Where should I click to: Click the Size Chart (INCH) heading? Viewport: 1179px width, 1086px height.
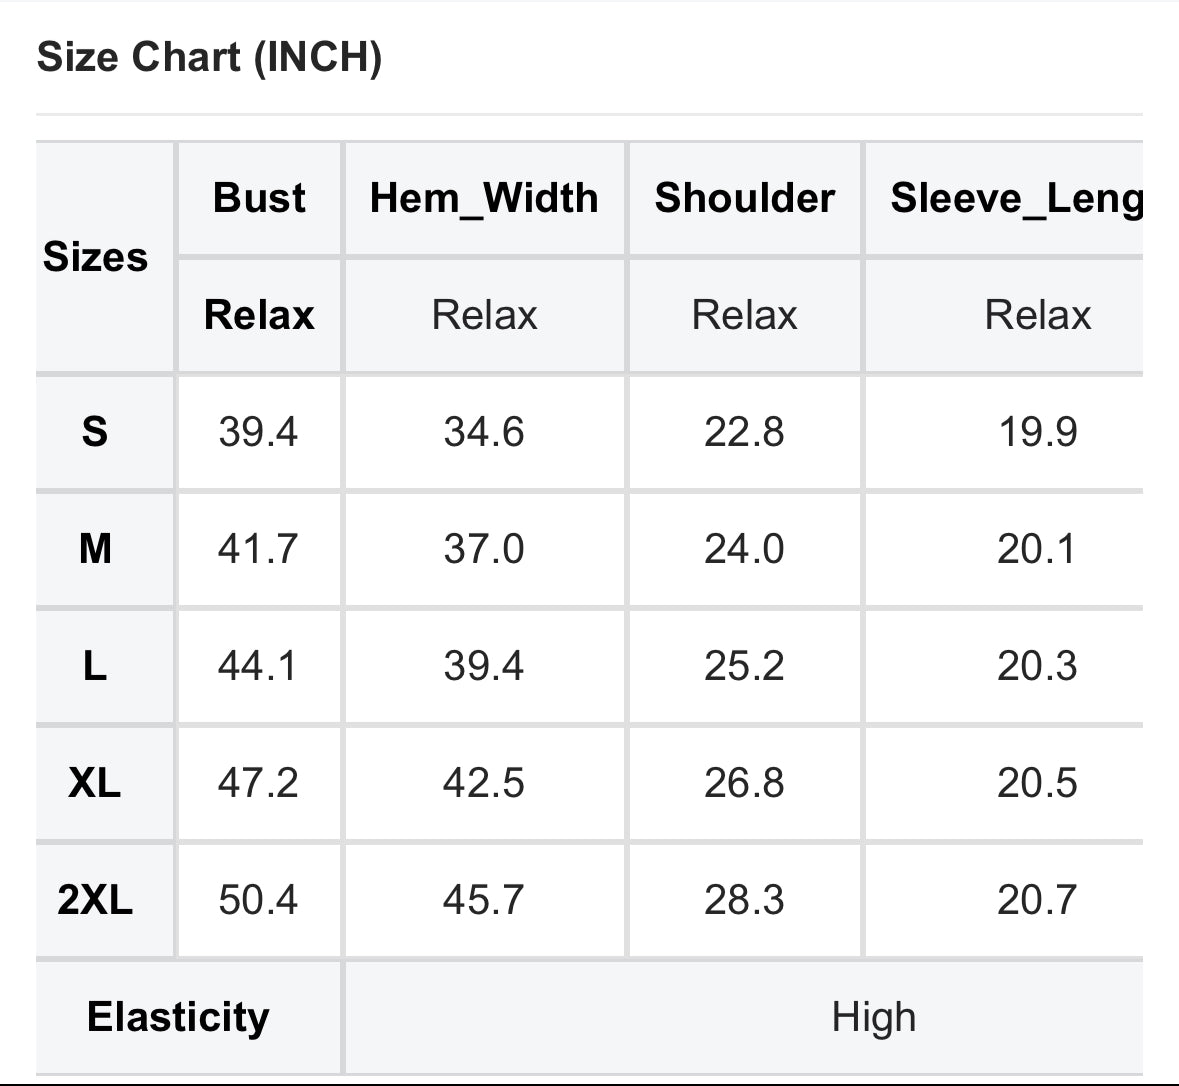coord(209,57)
